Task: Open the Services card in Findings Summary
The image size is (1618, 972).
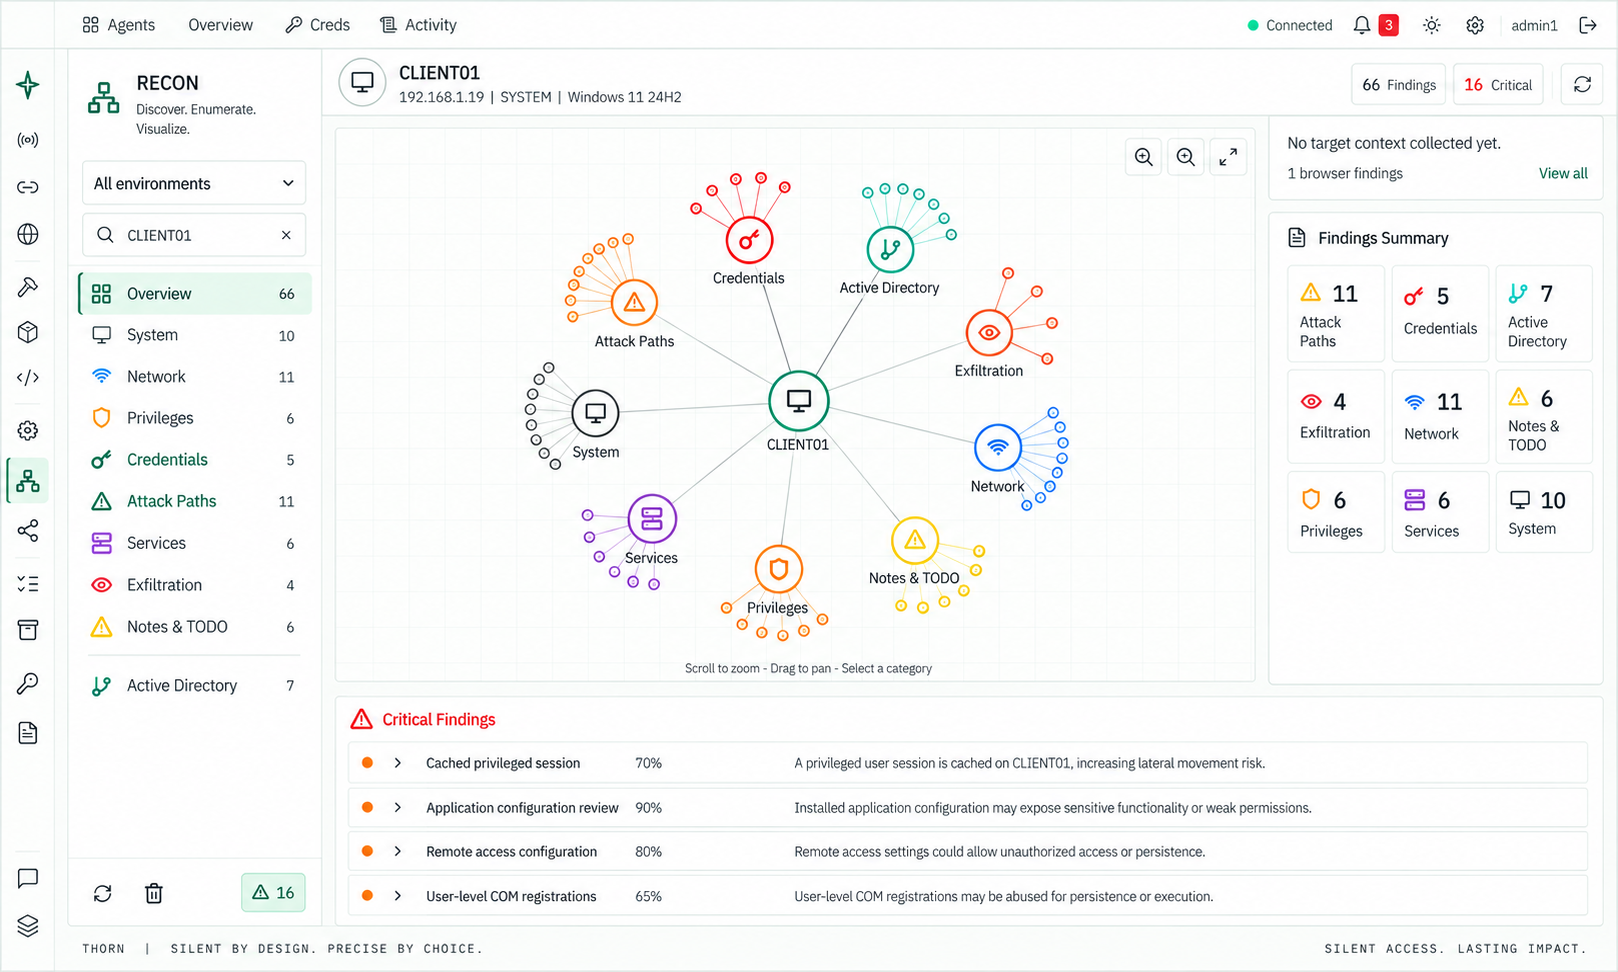Action: tap(1440, 512)
